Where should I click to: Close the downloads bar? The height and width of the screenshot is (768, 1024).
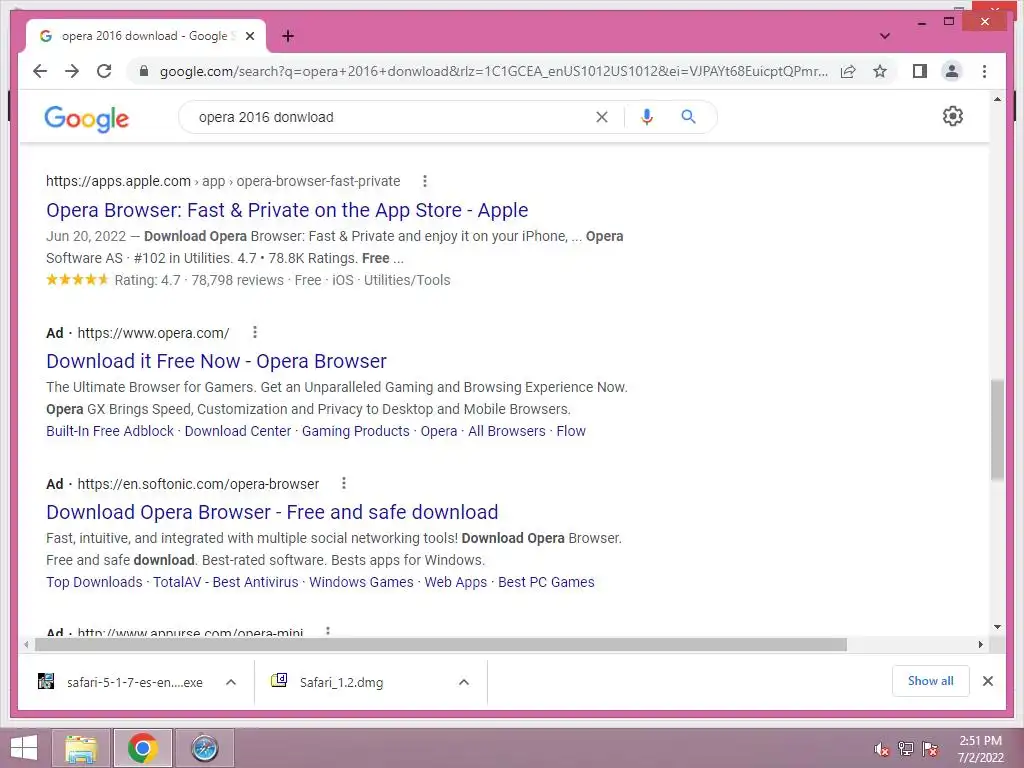987,681
